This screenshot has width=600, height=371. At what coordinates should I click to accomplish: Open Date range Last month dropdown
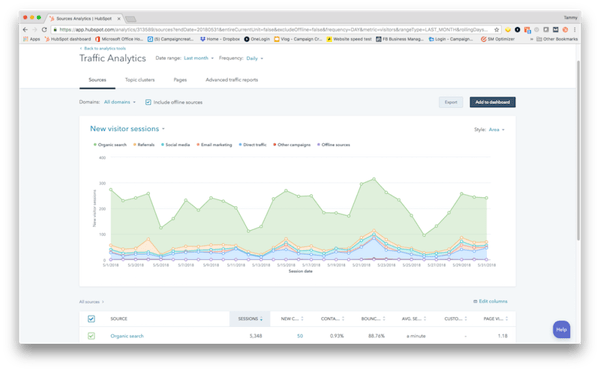pos(199,58)
